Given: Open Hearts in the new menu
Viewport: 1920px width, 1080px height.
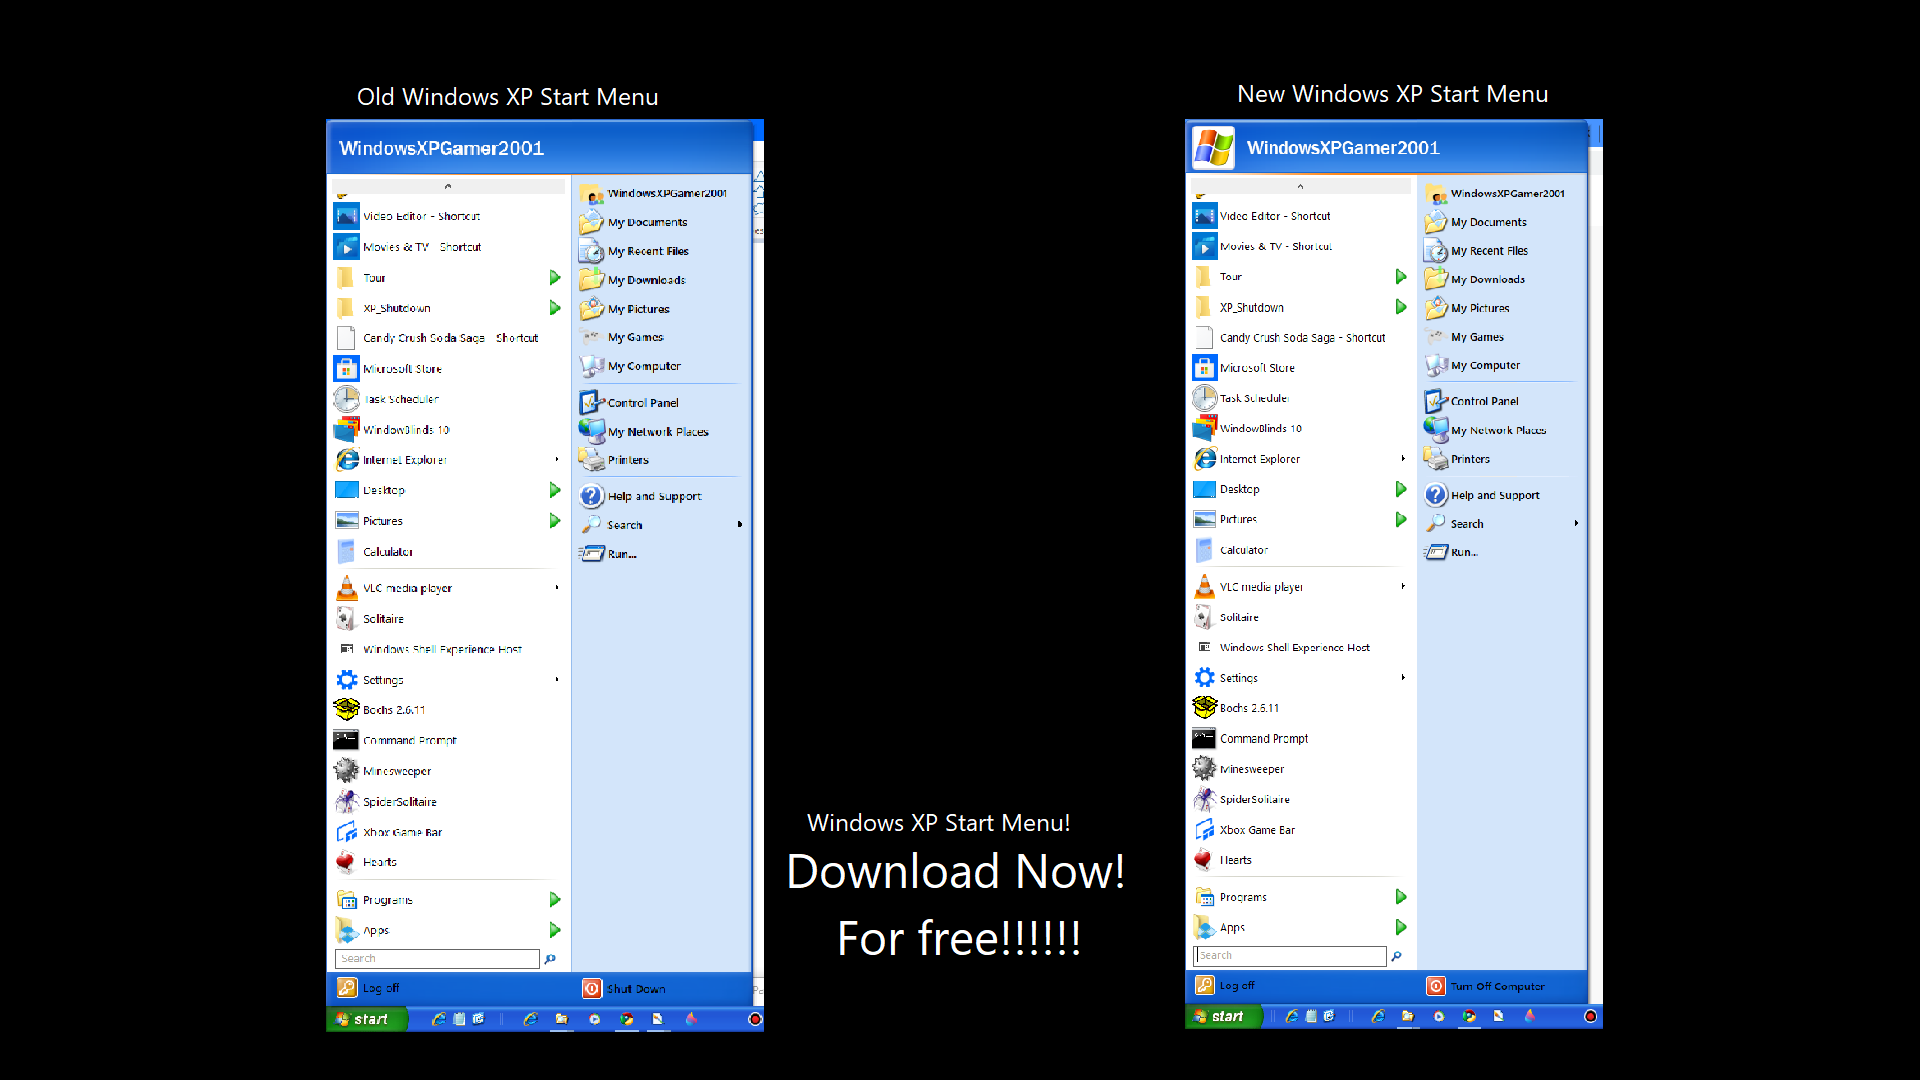Looking at the screenshot, I should tap(1237, 860).
